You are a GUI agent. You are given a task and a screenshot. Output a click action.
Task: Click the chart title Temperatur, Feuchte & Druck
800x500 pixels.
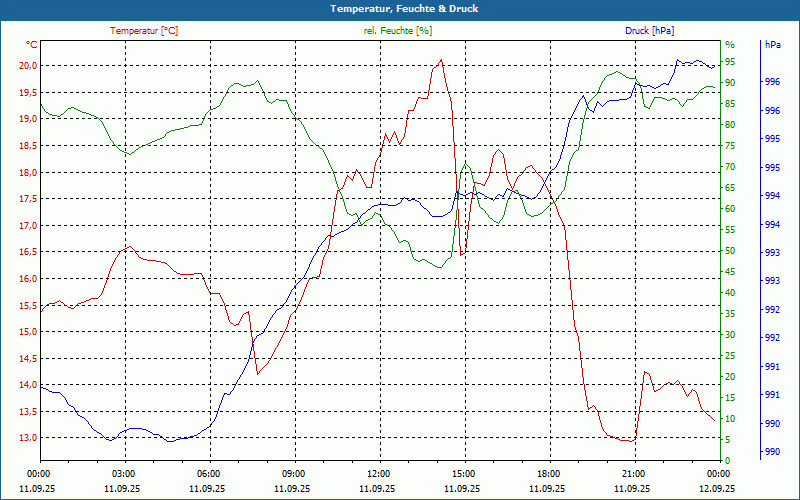(x=404, y=9)
